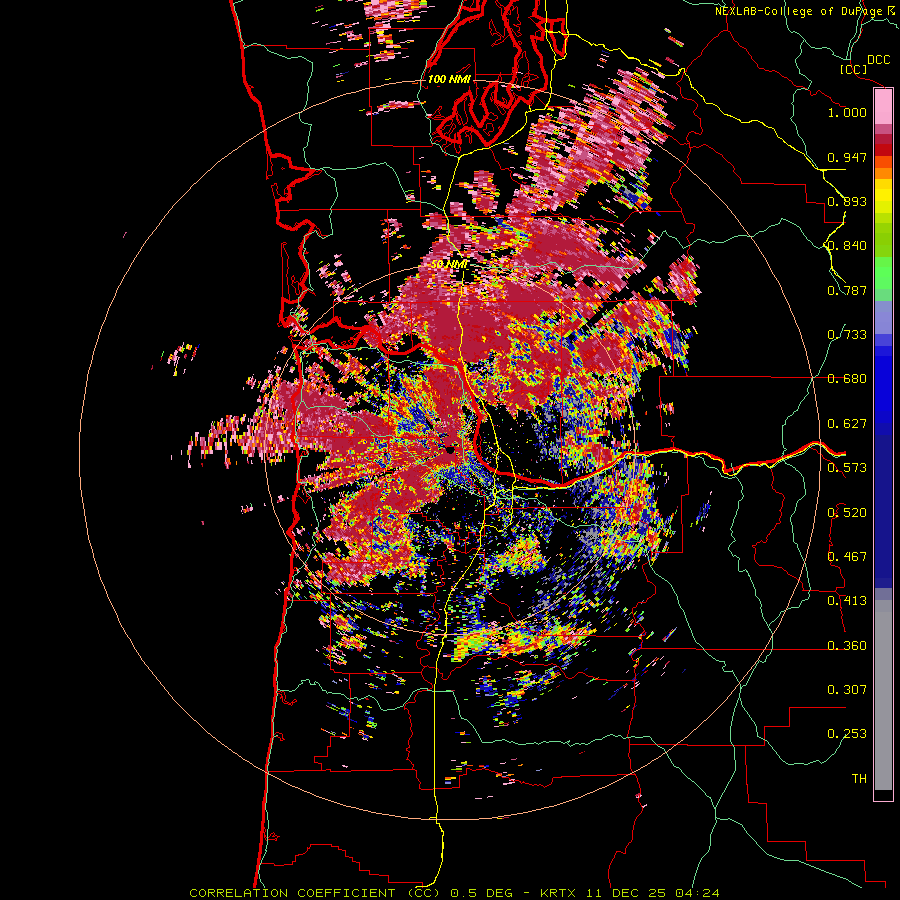Viewport: 900px width, 900px height.
Task: Click the 100 NMI range ring label
Action: [449, 79]
